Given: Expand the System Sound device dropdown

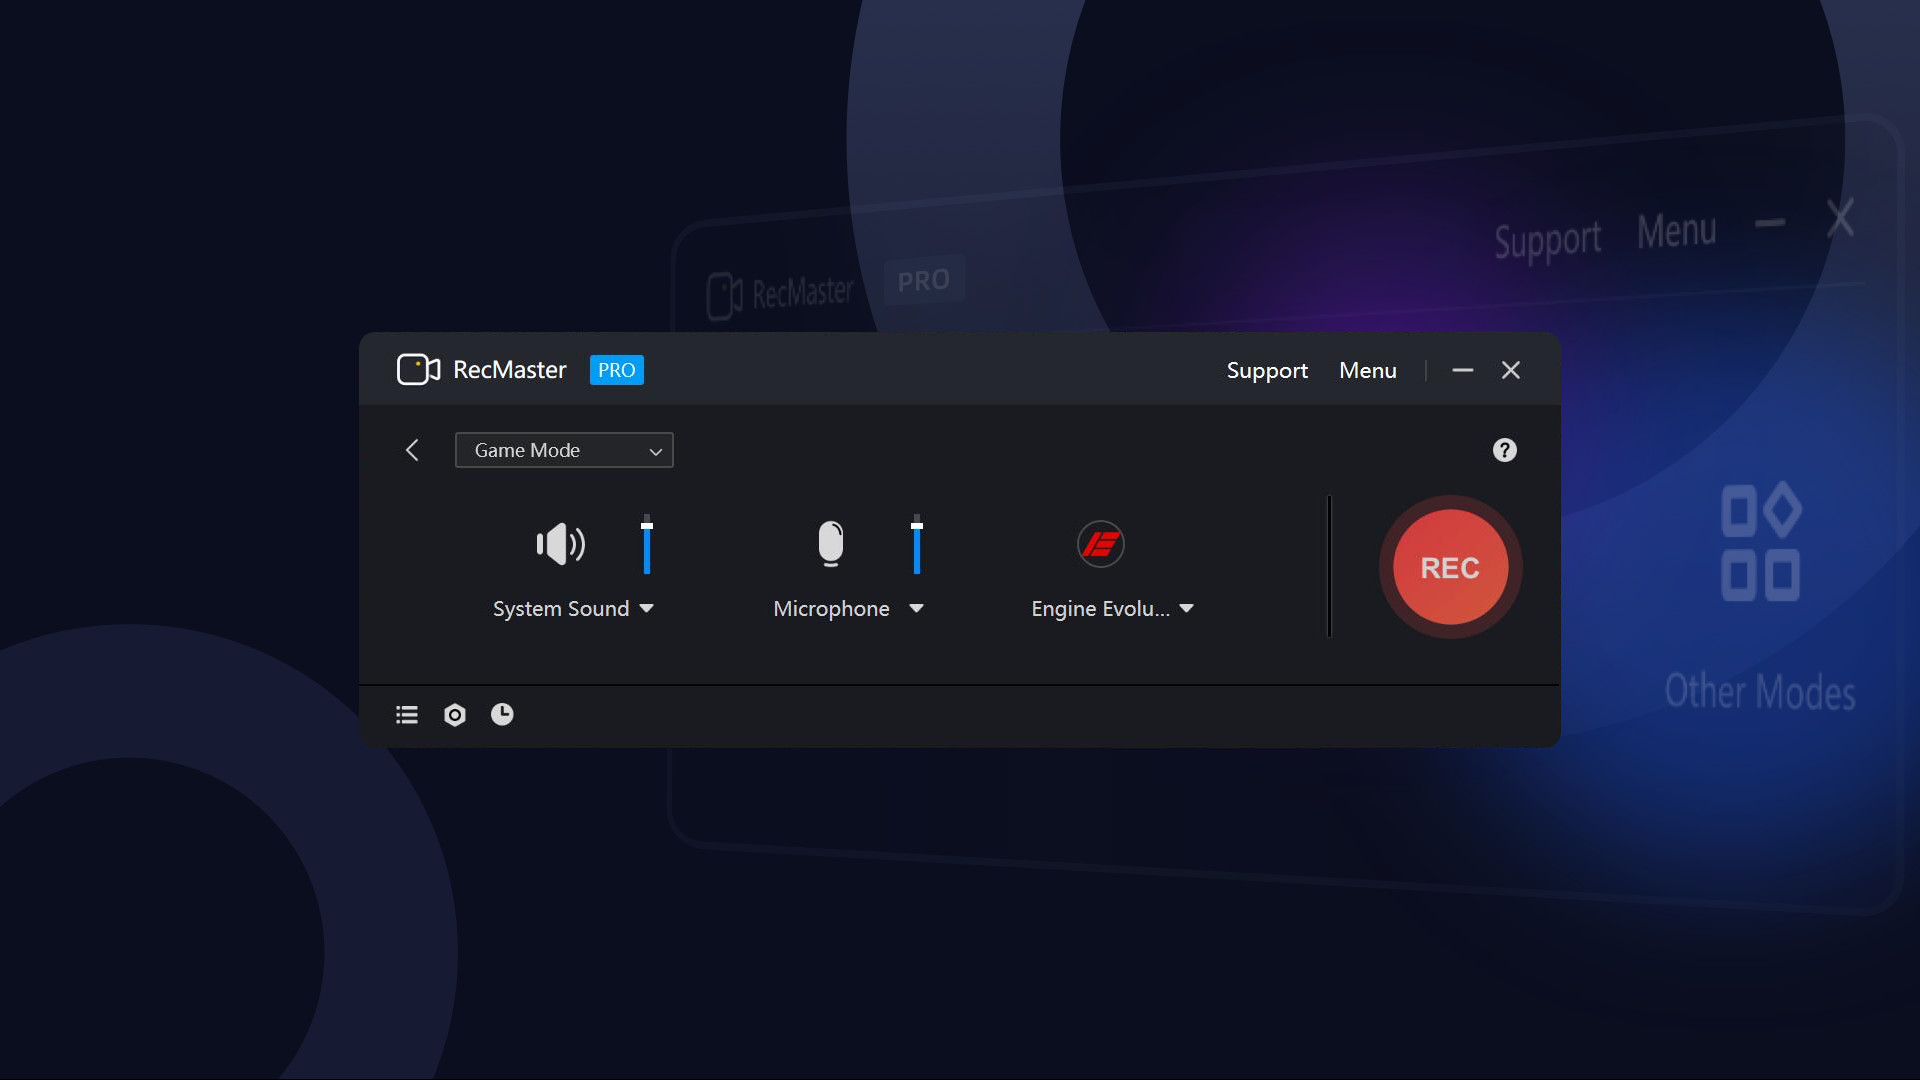Looking at the screenshot, I should tap(647, 608).
